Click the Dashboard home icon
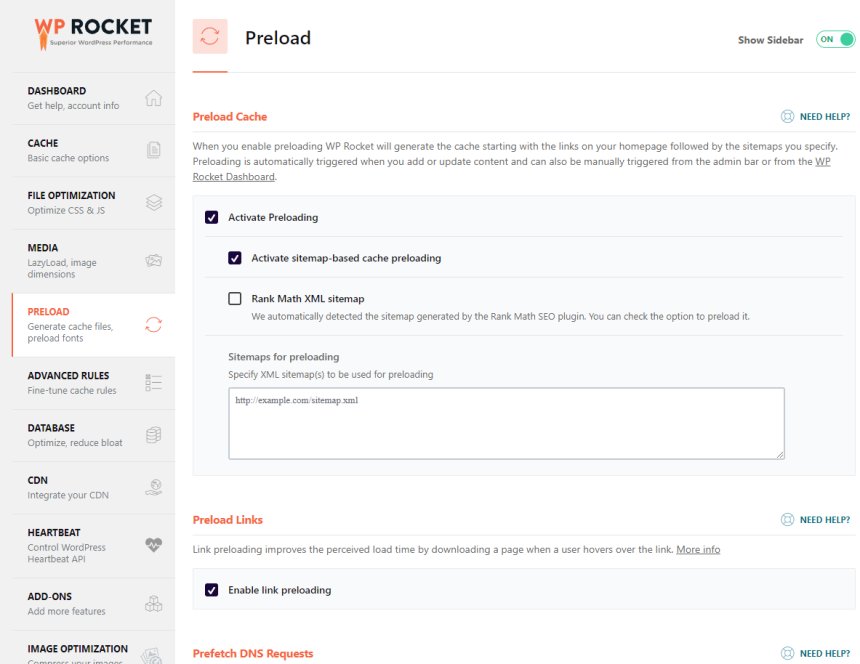This screenshot has width=860, height=664. point(153,98)
